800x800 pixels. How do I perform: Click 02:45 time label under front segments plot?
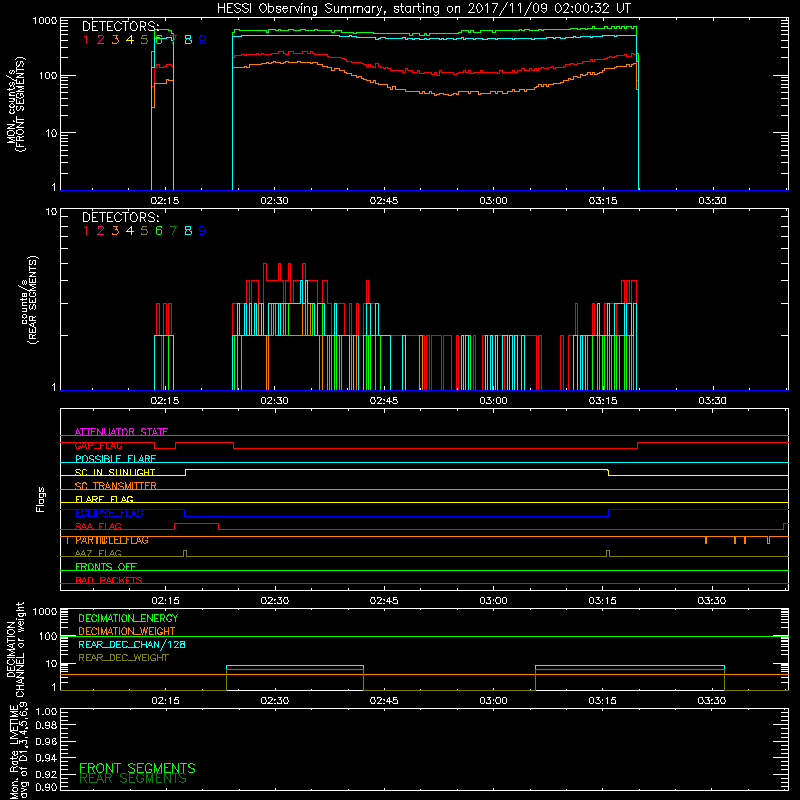coord(384,201)
